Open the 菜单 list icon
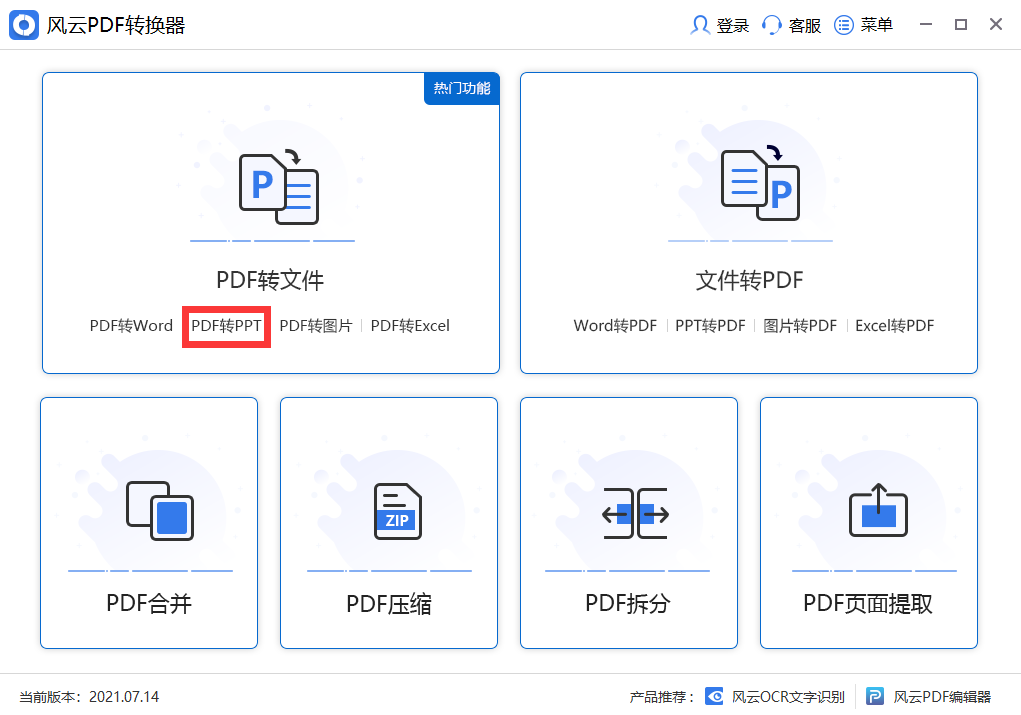Image resolution: width=1021 pixels, height=715 pixels. [844, 25]
